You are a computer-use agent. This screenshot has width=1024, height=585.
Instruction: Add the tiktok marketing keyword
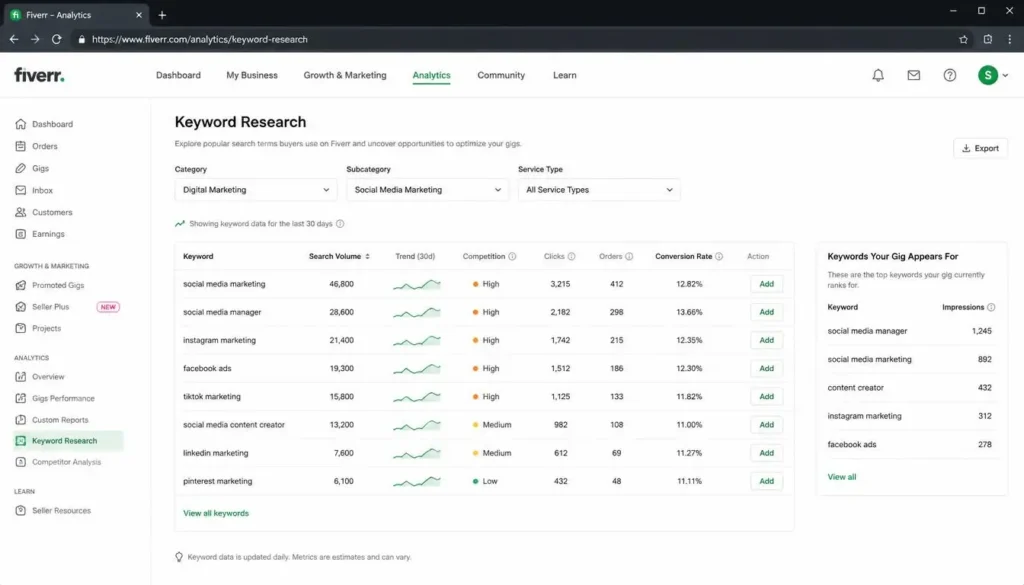(x=766, y=396)
